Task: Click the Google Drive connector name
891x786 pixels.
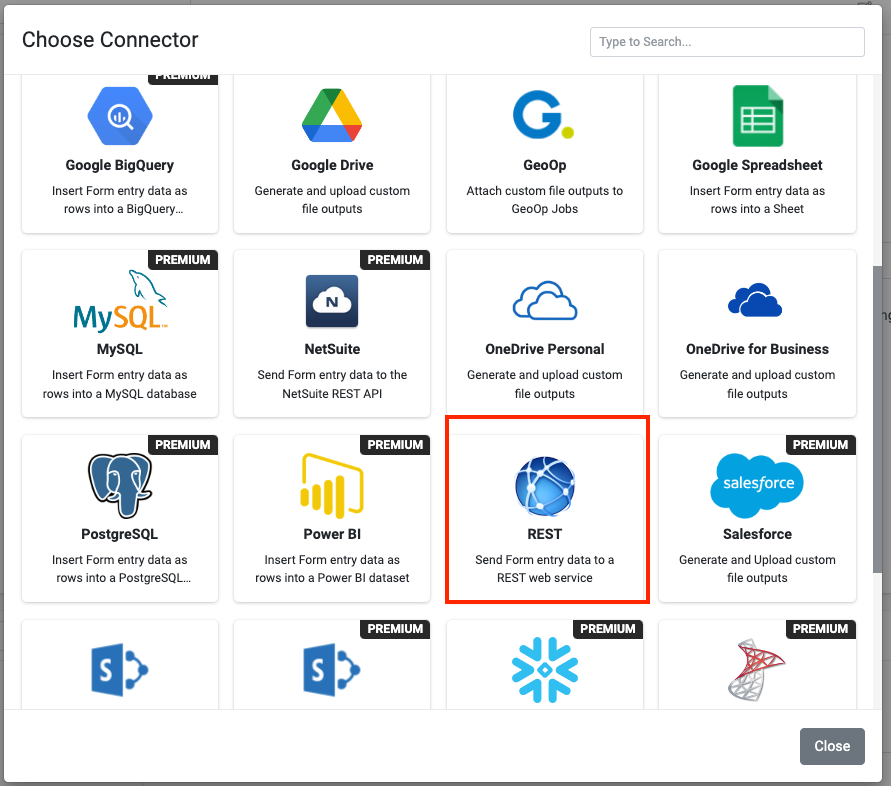Action: [332, 165]
